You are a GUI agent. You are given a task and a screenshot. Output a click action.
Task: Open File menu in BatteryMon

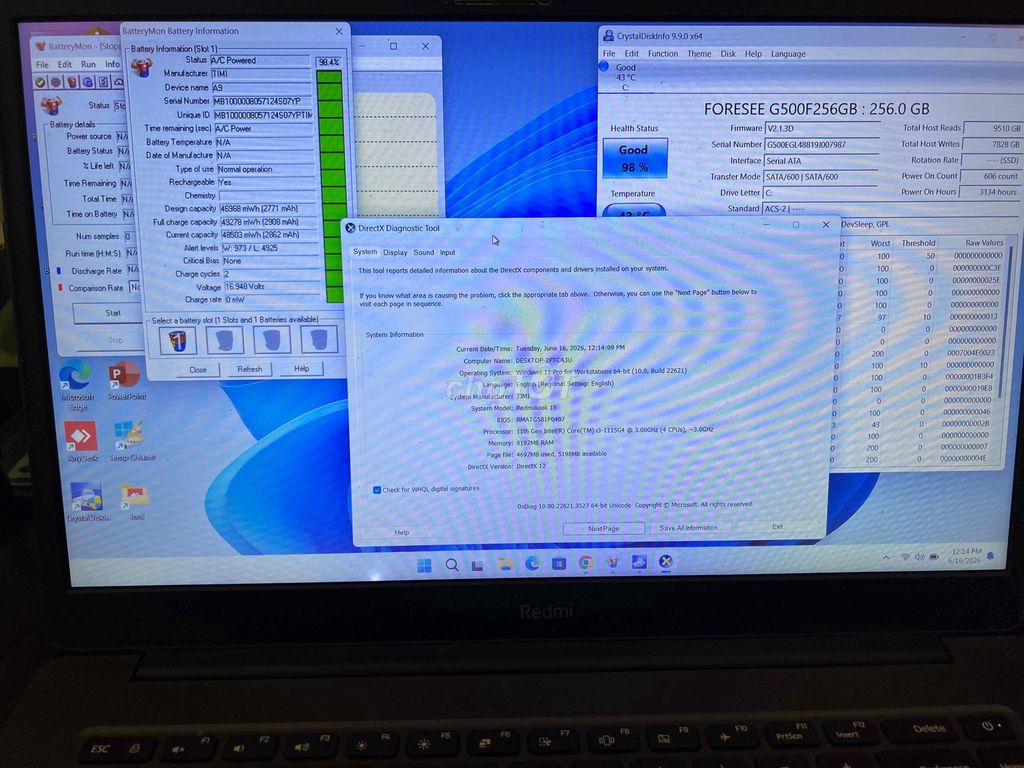tap(42, 65)
